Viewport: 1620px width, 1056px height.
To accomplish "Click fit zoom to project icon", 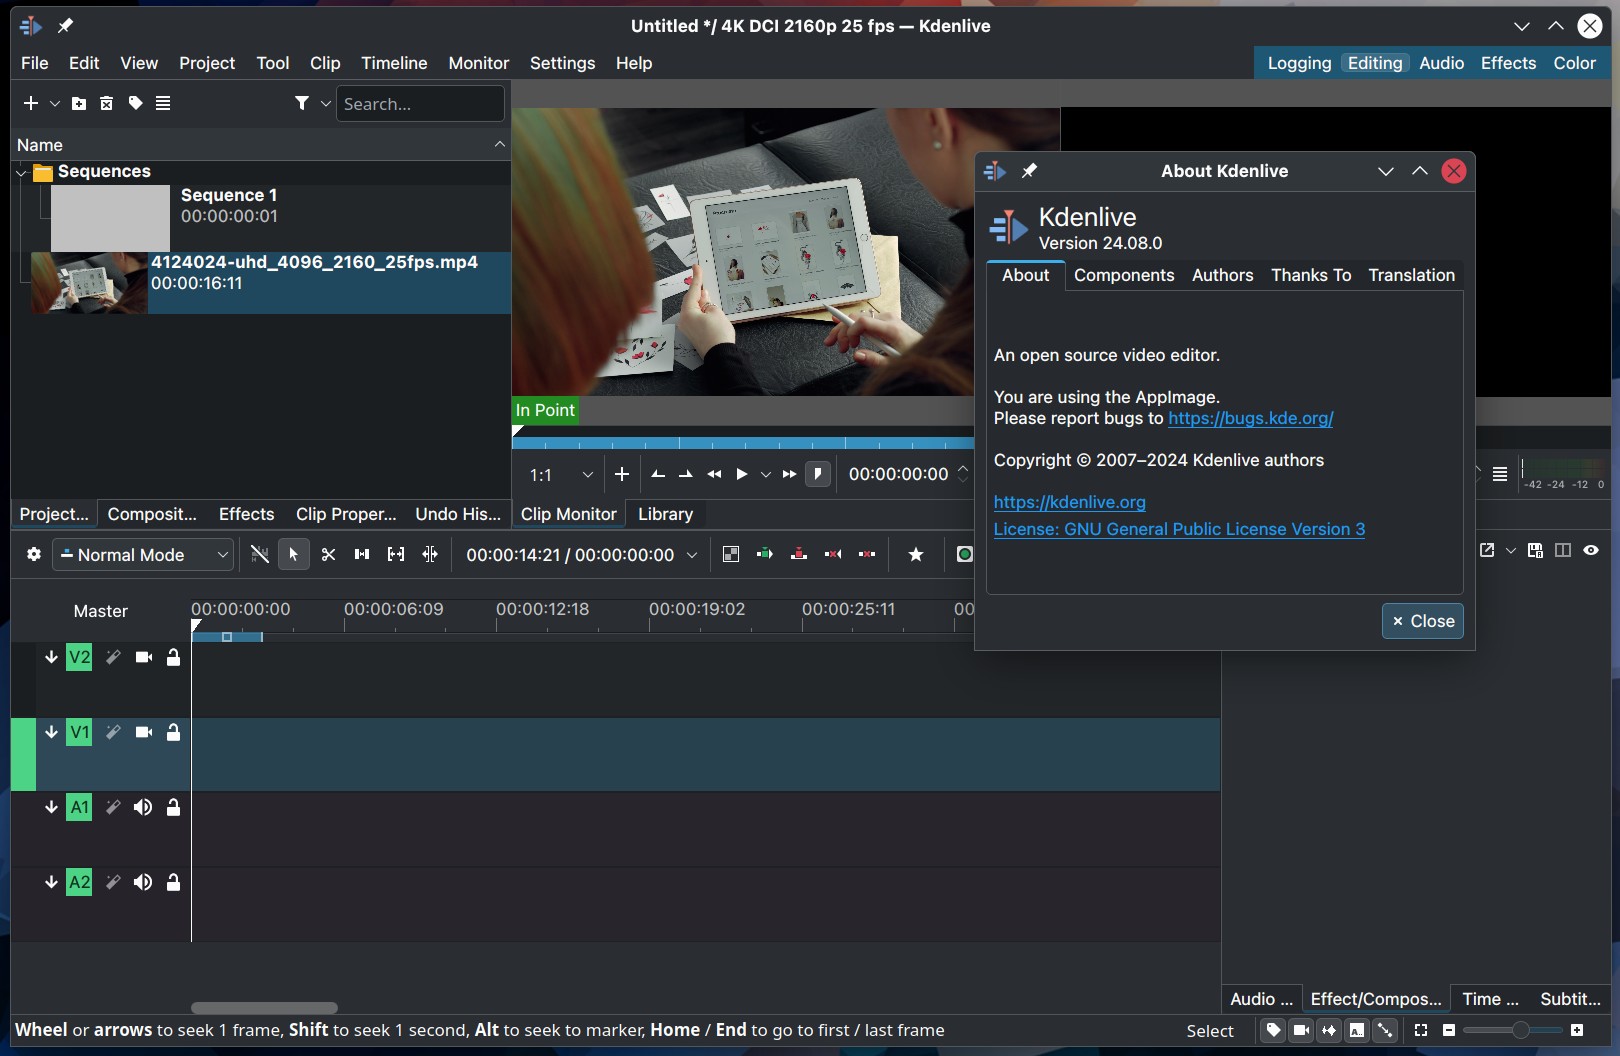I will click(1421, 1030).
